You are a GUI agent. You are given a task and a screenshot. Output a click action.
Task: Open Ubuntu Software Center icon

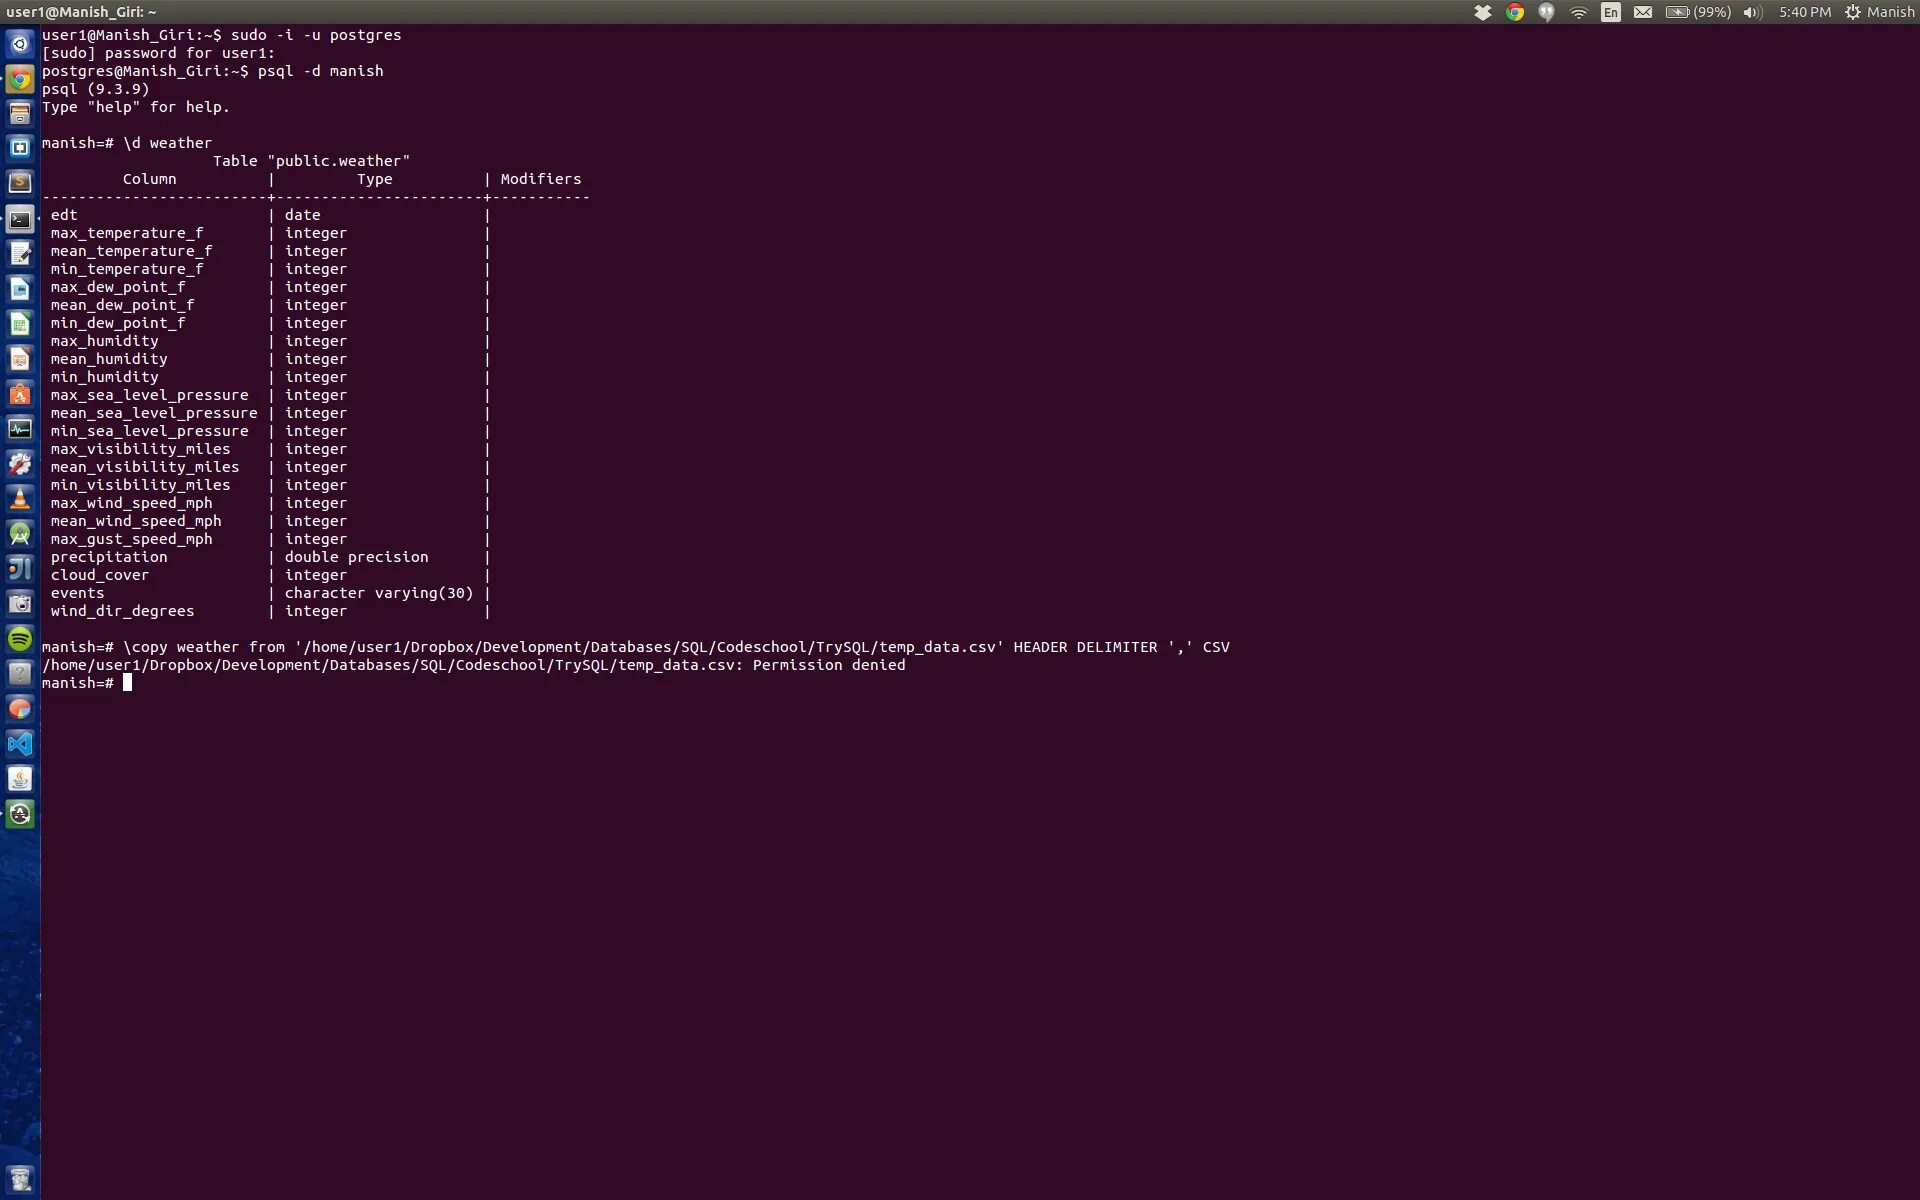[x=20, y=394]
